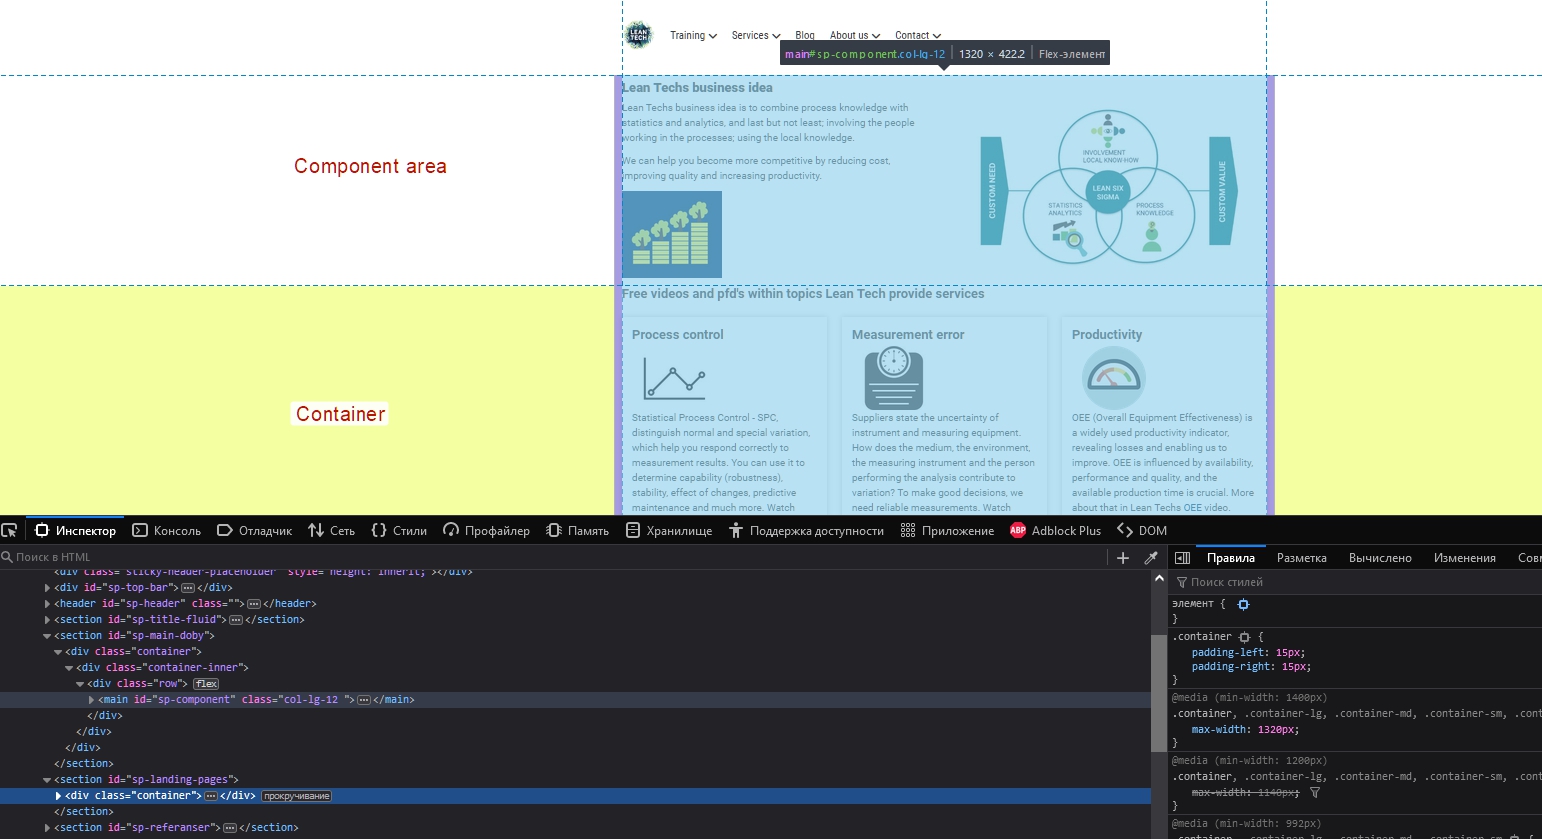Activate the element picker tool
1542x839 pixels.
point(10,531)
